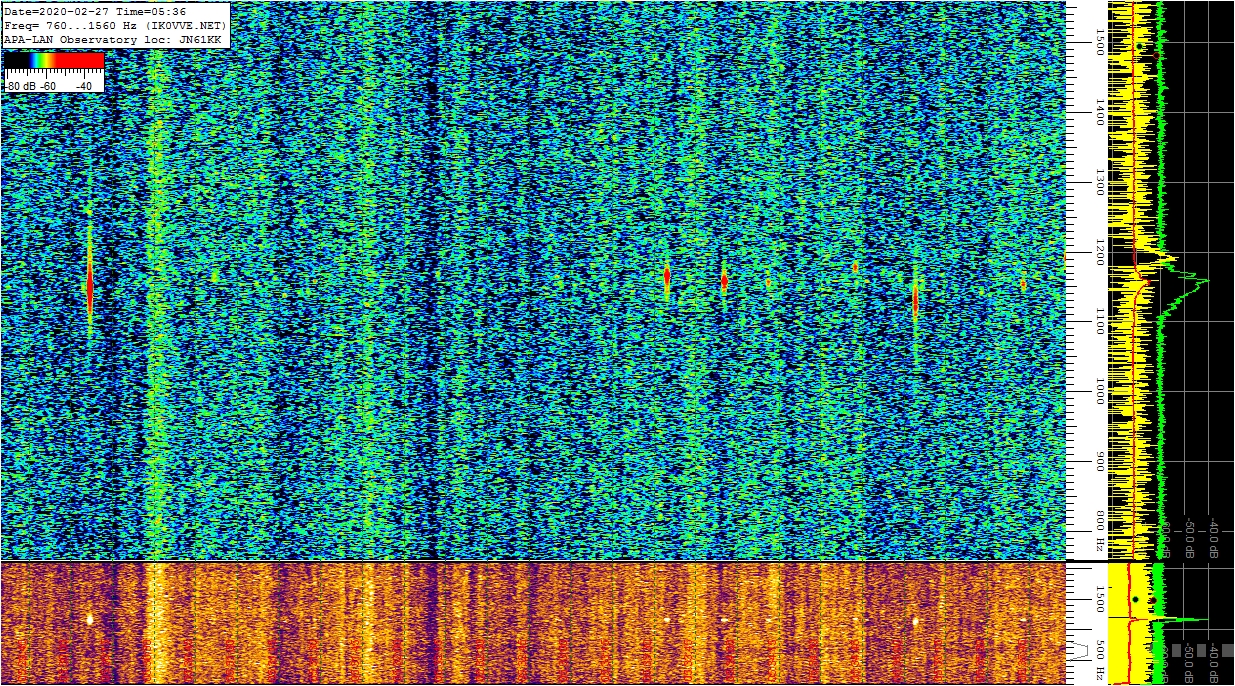
Task: Click the 900 frequency axis label
Action: click(x=1099, y=461)
